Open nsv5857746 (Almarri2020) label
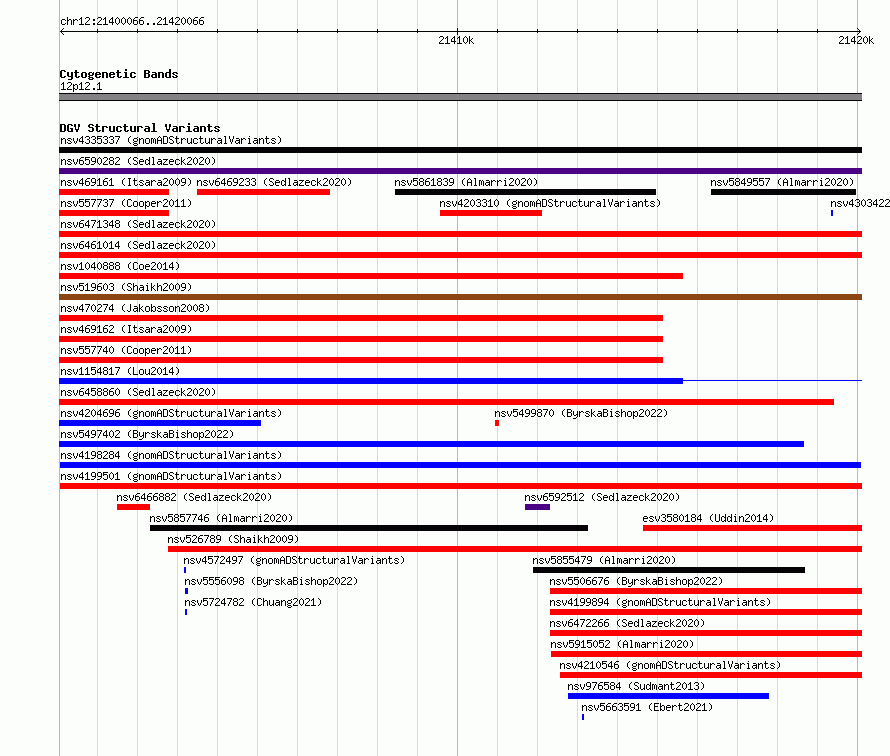Screen dimensions: 890x756 (221, 518)
